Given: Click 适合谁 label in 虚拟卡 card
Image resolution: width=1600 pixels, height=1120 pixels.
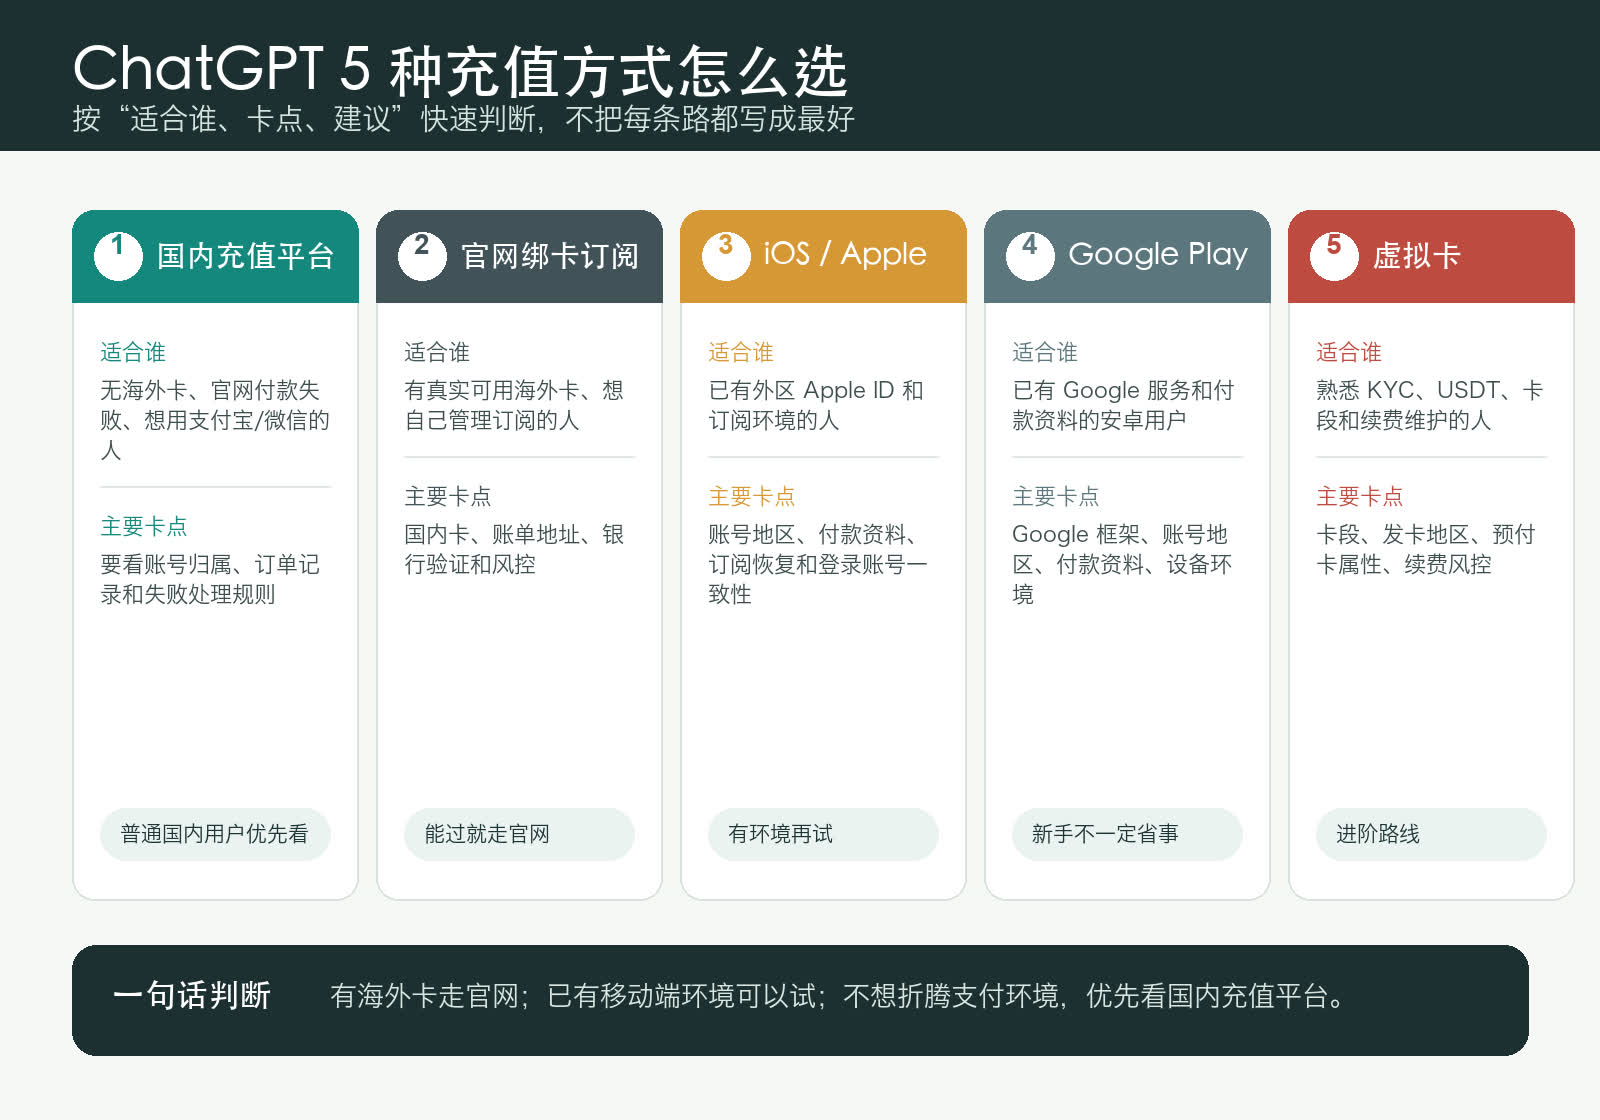Looking at the screenshot, I should 1349,352.
